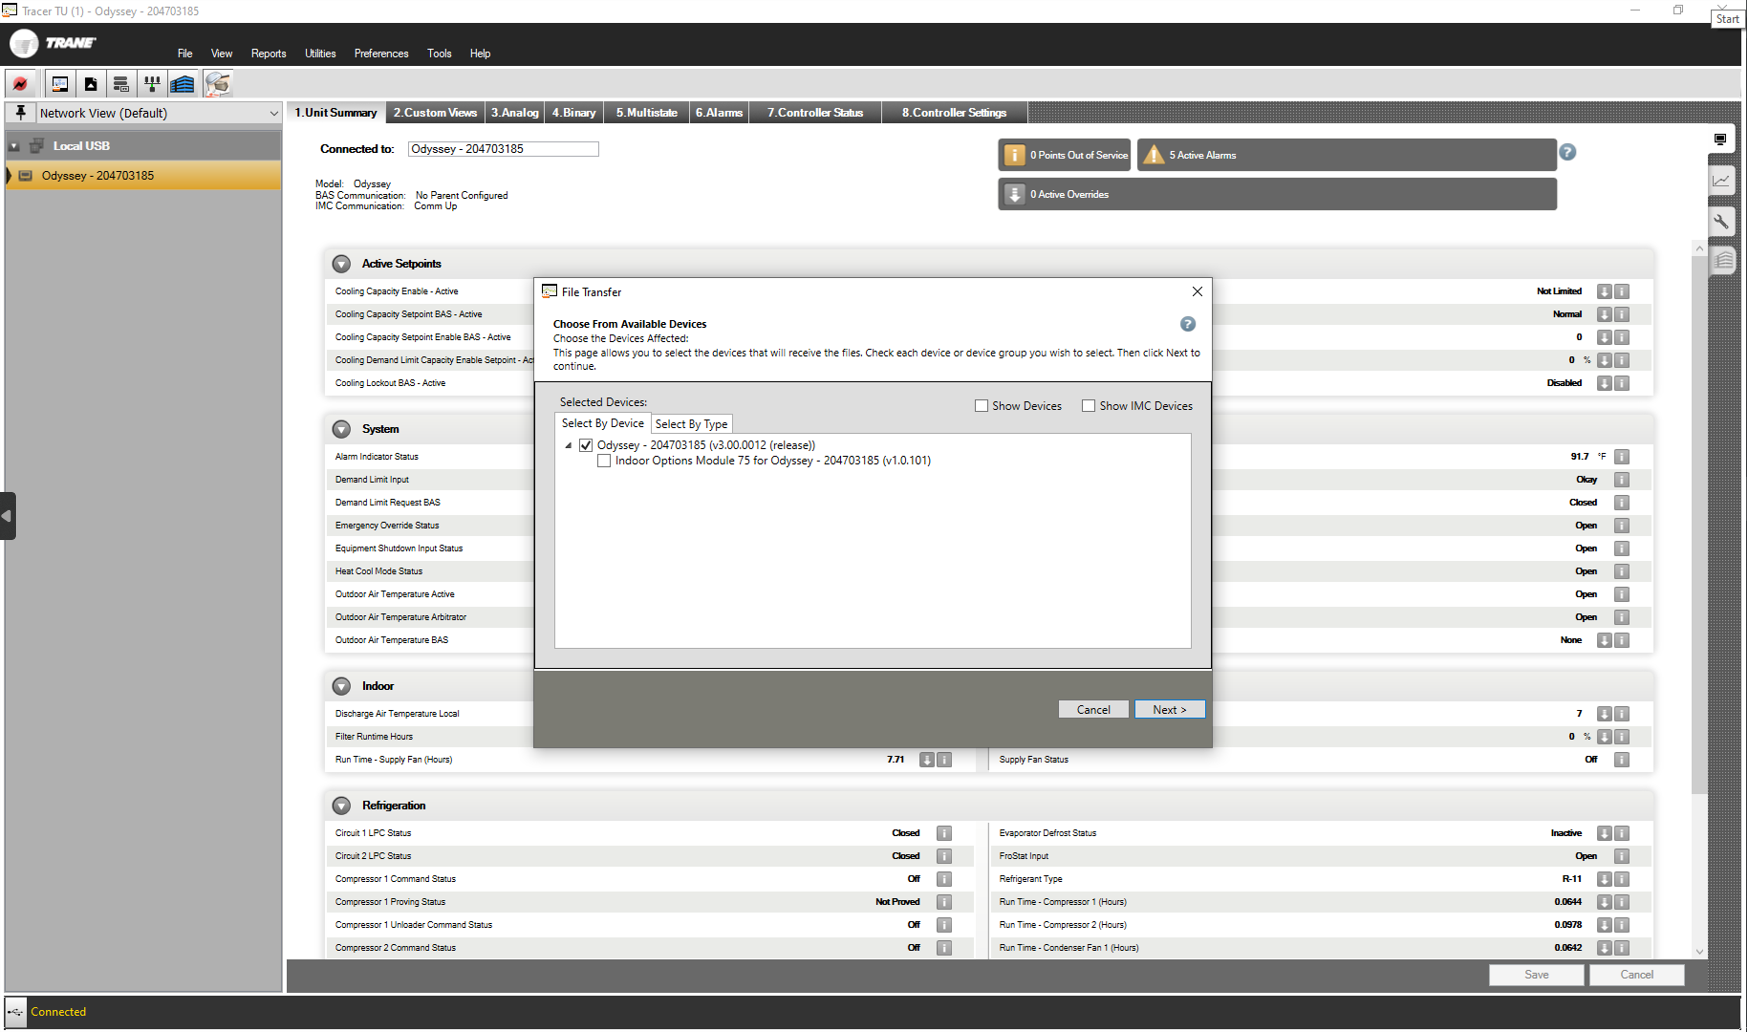1747x1032 pixels.
Task: Open the 3.Analog tab
Action: 515,113
